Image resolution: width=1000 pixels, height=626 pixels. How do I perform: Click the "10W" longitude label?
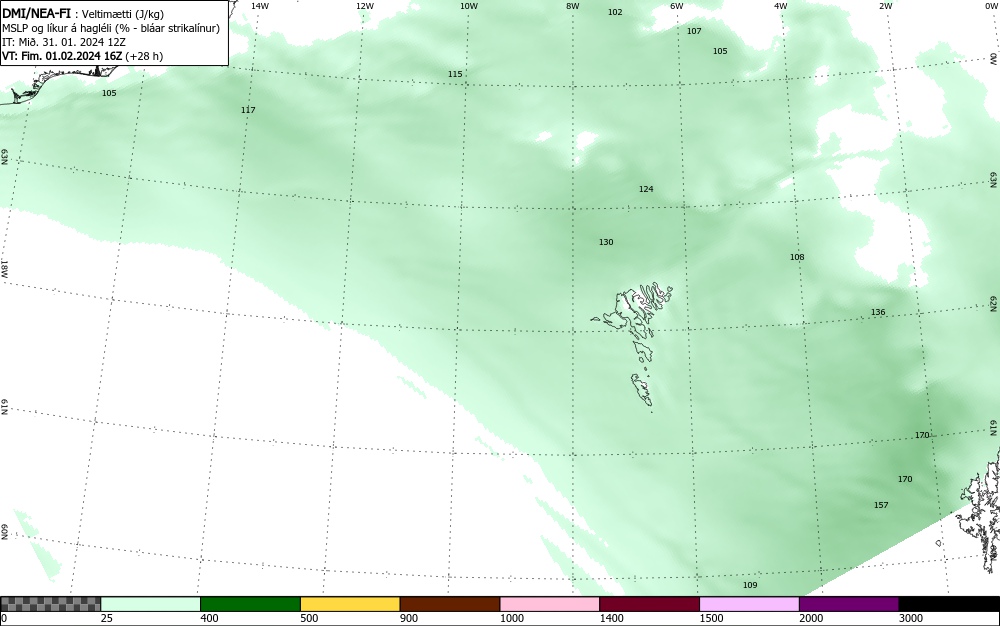click(x=469, y=6)
